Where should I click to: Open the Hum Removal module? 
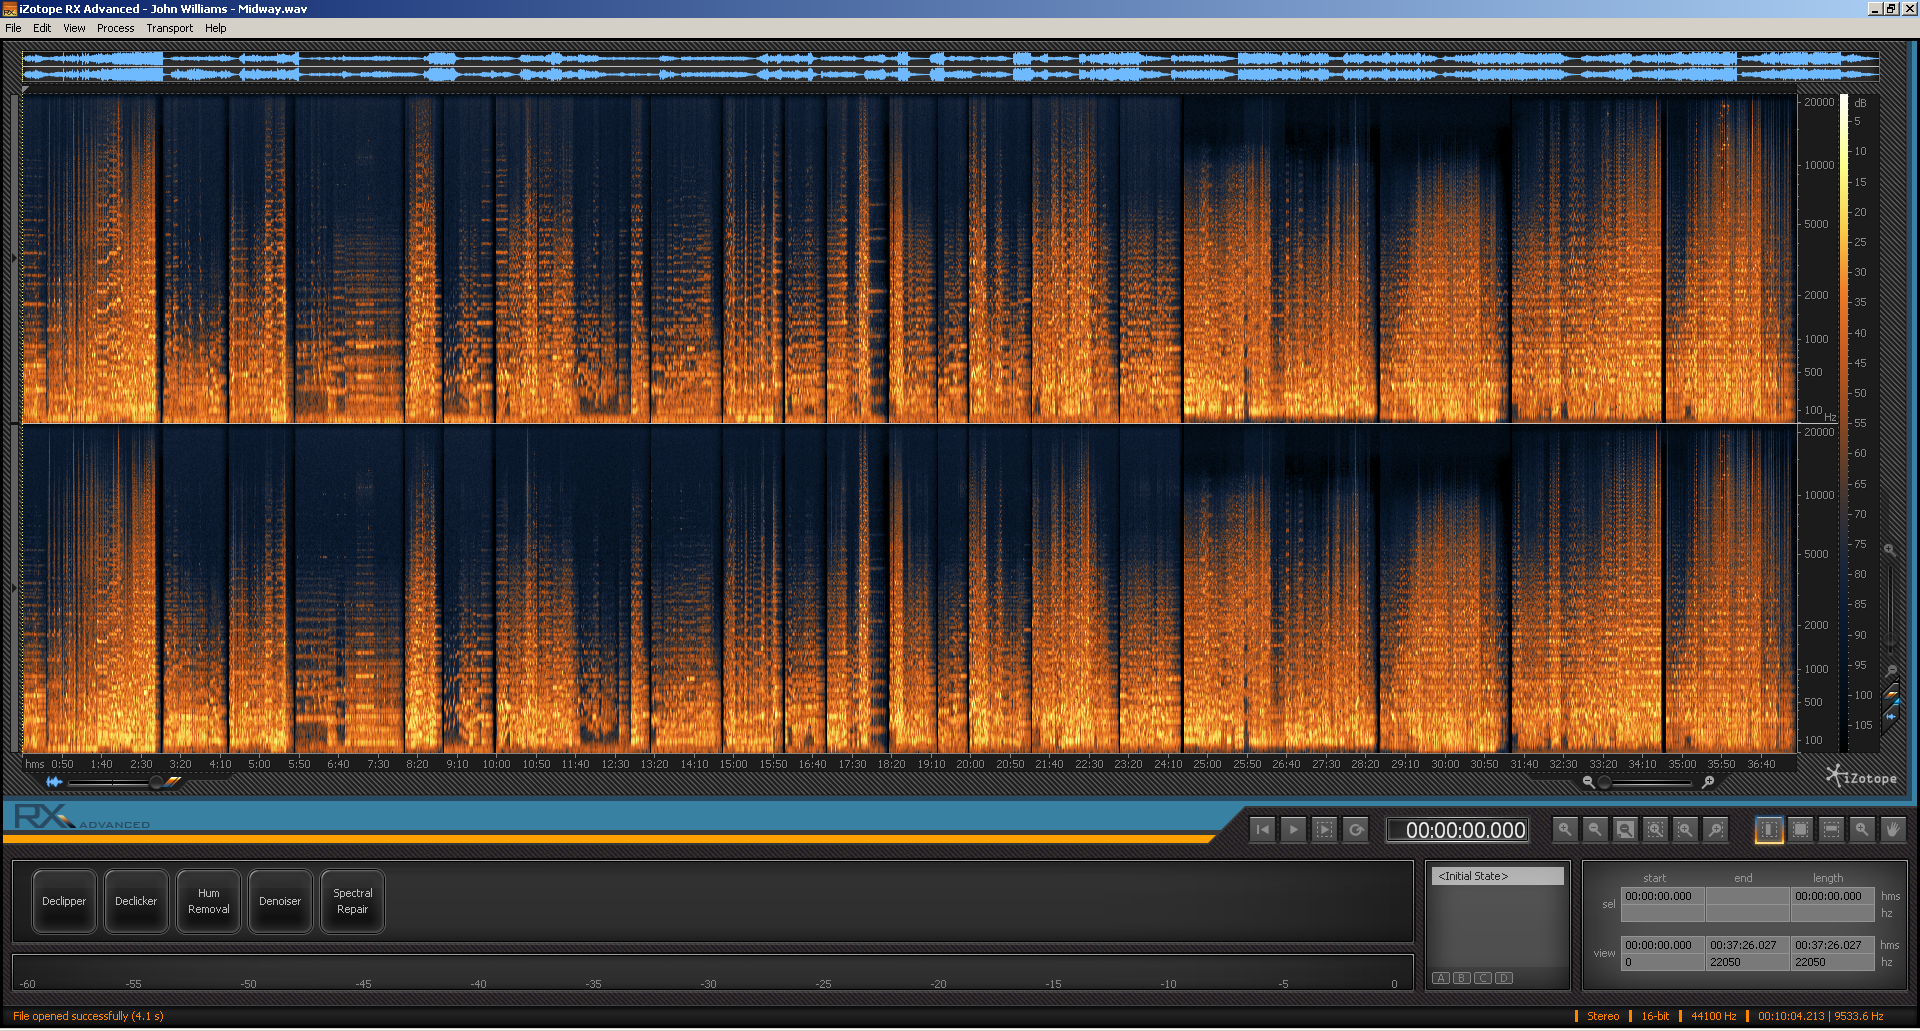tap(208, 901)
